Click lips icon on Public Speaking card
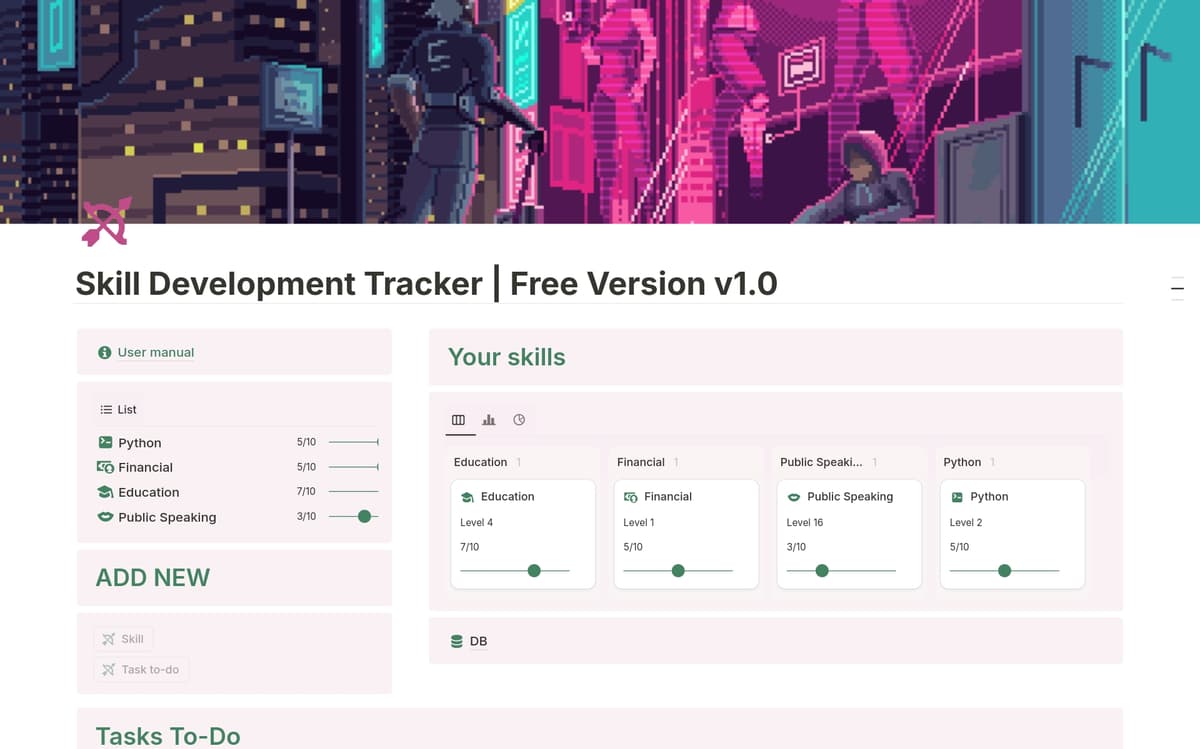The image size is (1200, 749). coord(794,497)
